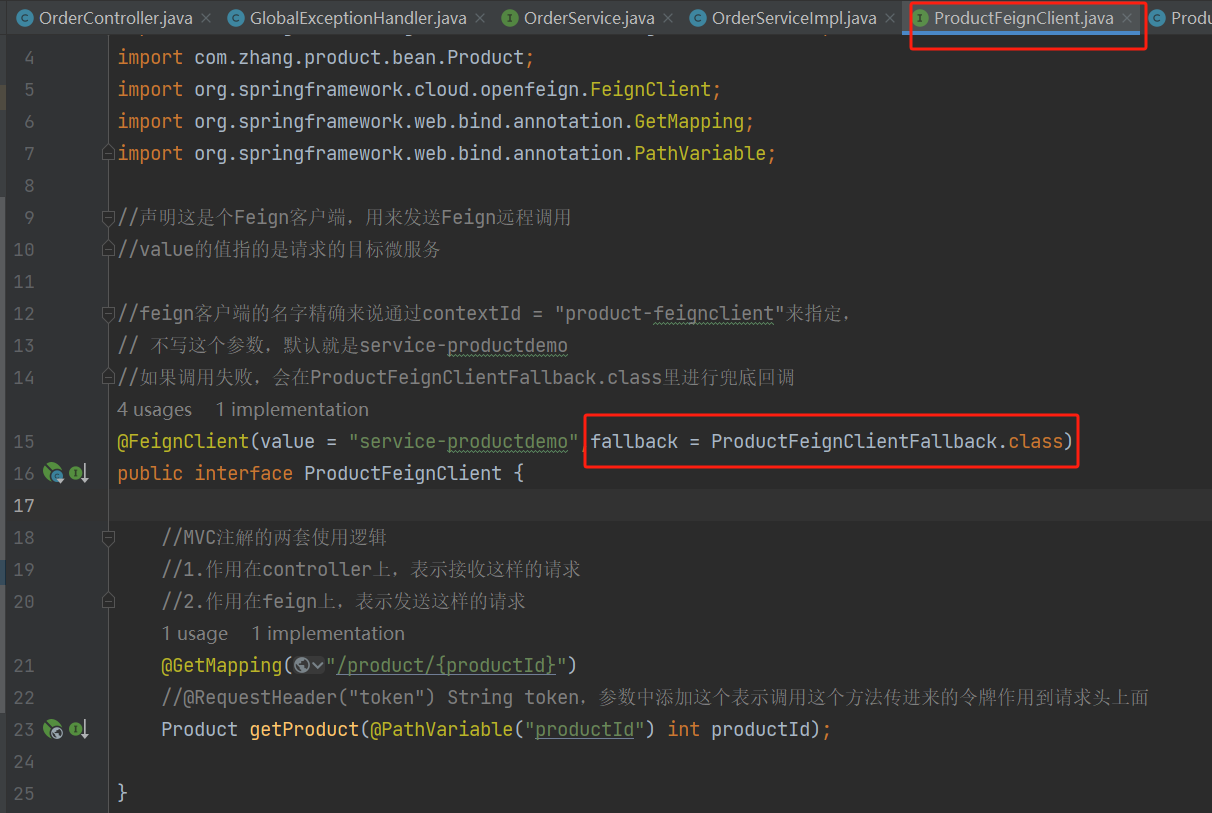Screen dimensions: 1212x813
Task: Click the GetMapping import on line 6
Action: coord(689,122)
